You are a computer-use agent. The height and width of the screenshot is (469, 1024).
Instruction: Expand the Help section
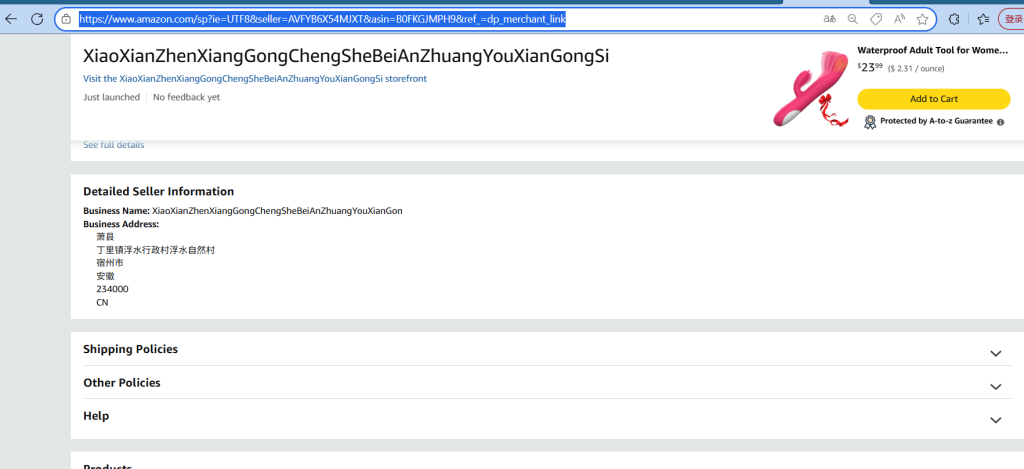(x=995, y=419)
